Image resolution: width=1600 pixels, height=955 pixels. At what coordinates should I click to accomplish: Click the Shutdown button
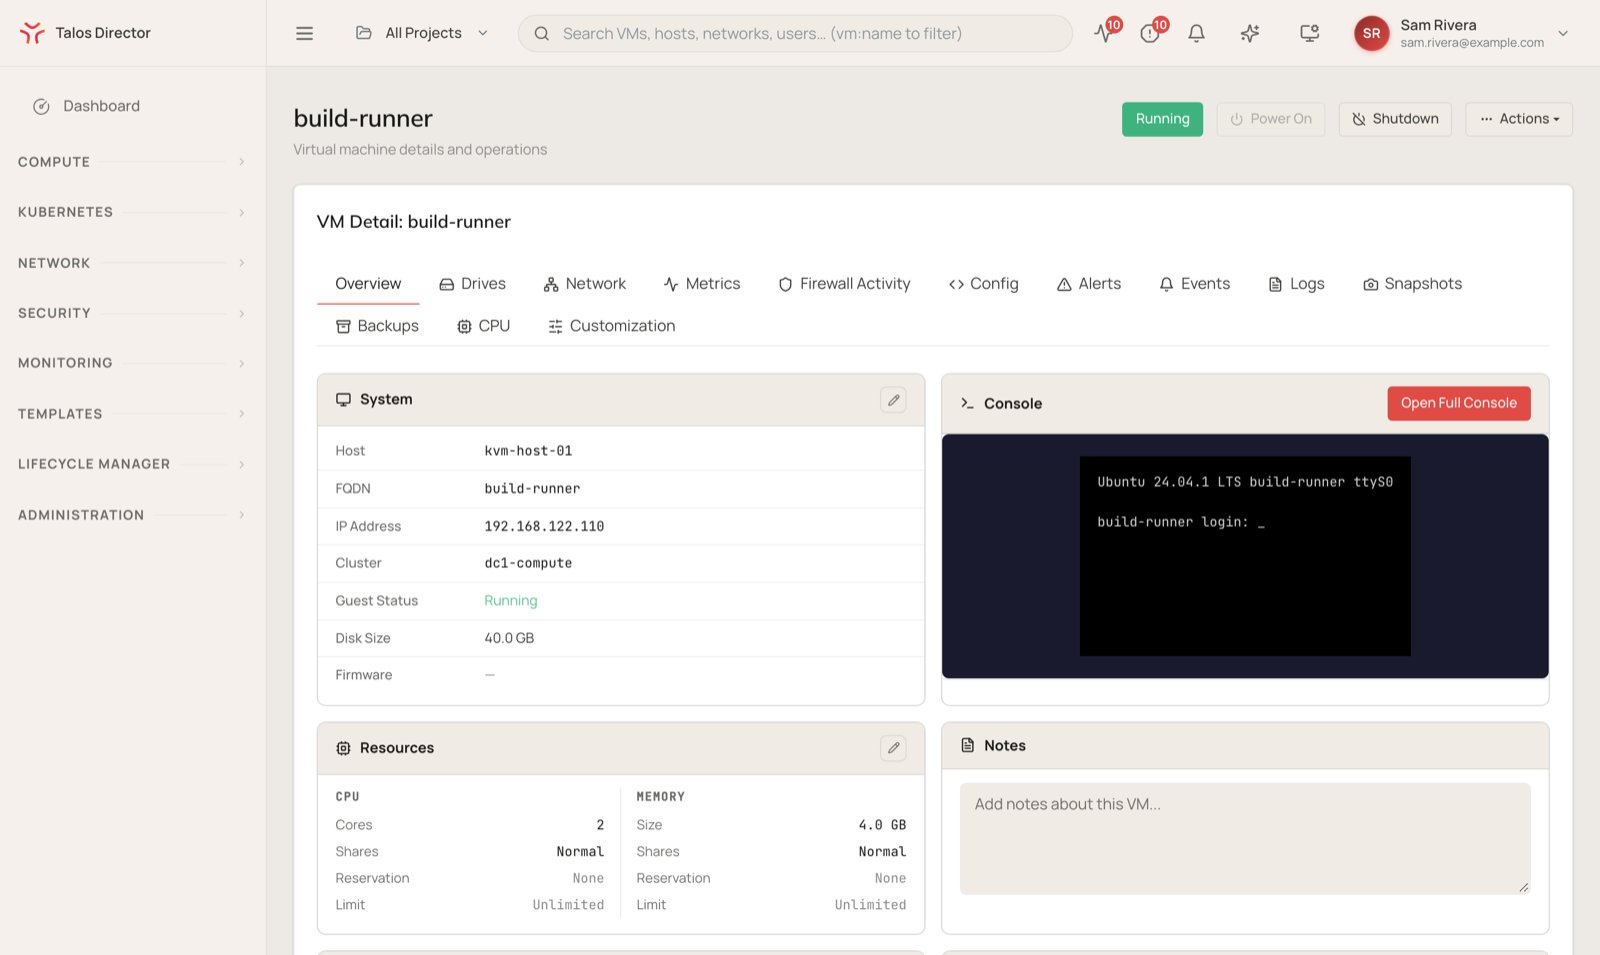pyautogui.click(x=1395, y=119)
